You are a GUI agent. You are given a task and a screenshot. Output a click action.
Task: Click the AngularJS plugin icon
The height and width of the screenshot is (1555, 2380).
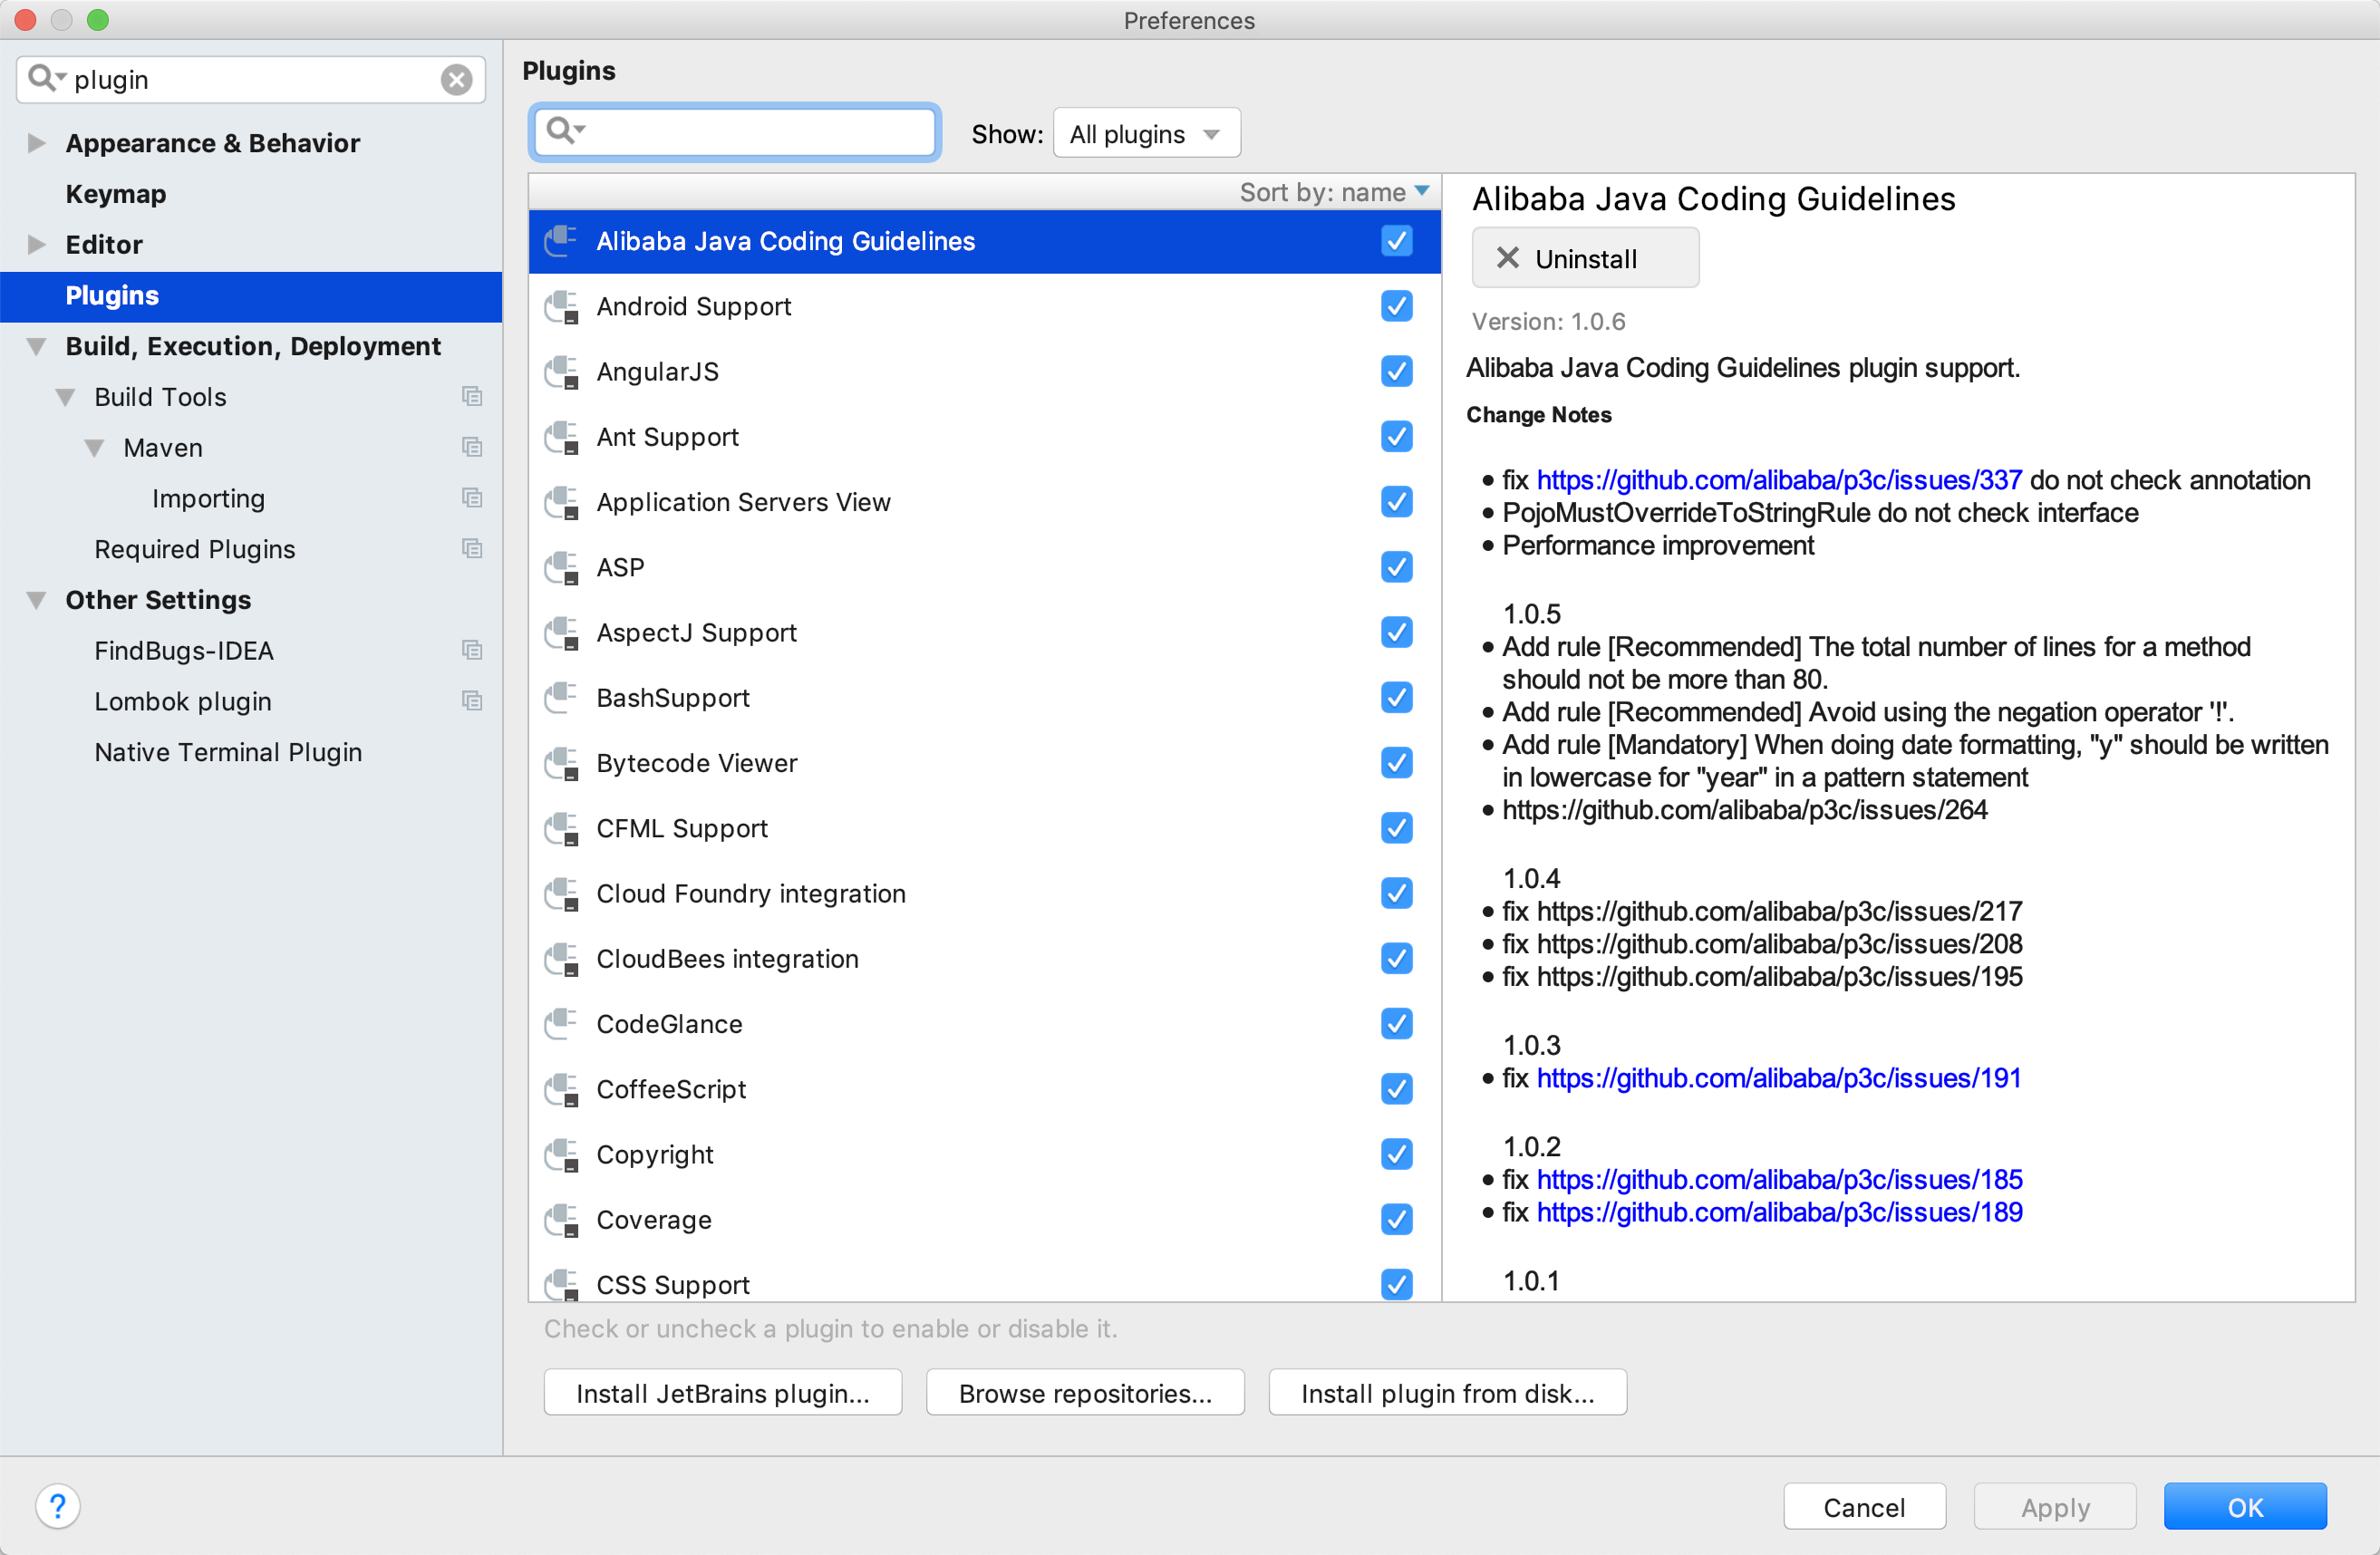point(561,371)
